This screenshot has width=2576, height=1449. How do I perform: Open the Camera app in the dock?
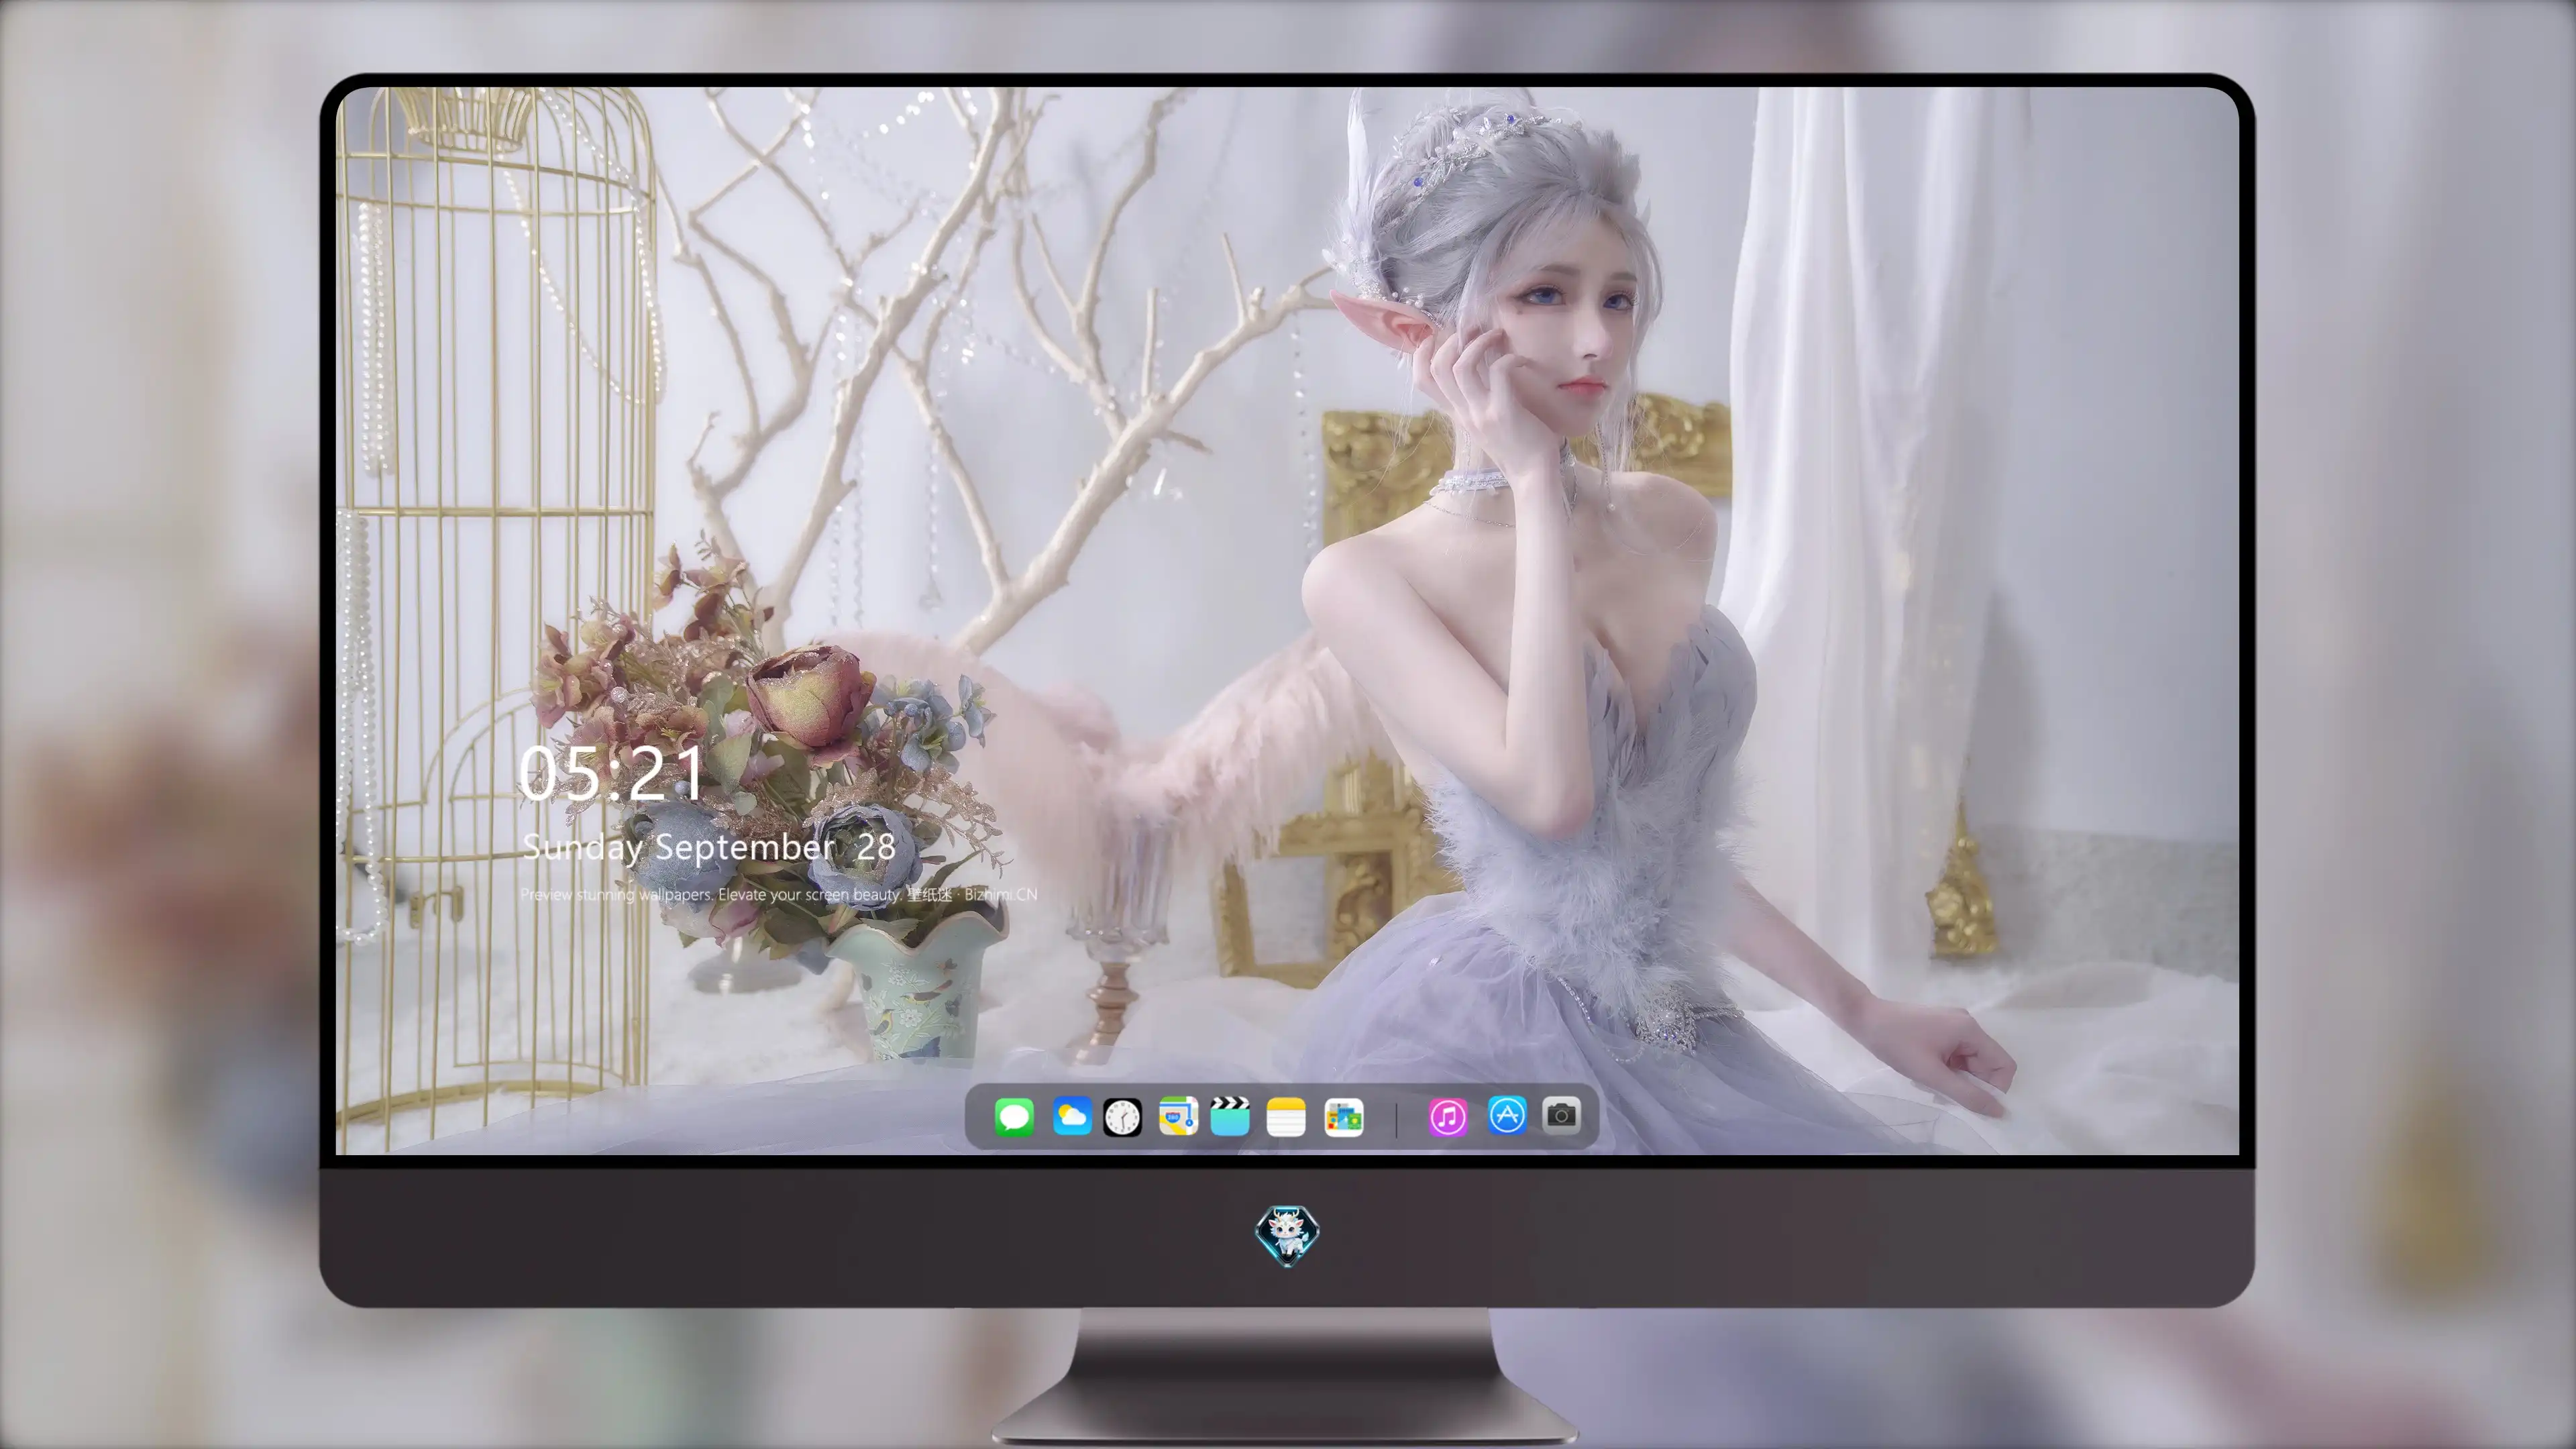[x=1561, y=1114]
